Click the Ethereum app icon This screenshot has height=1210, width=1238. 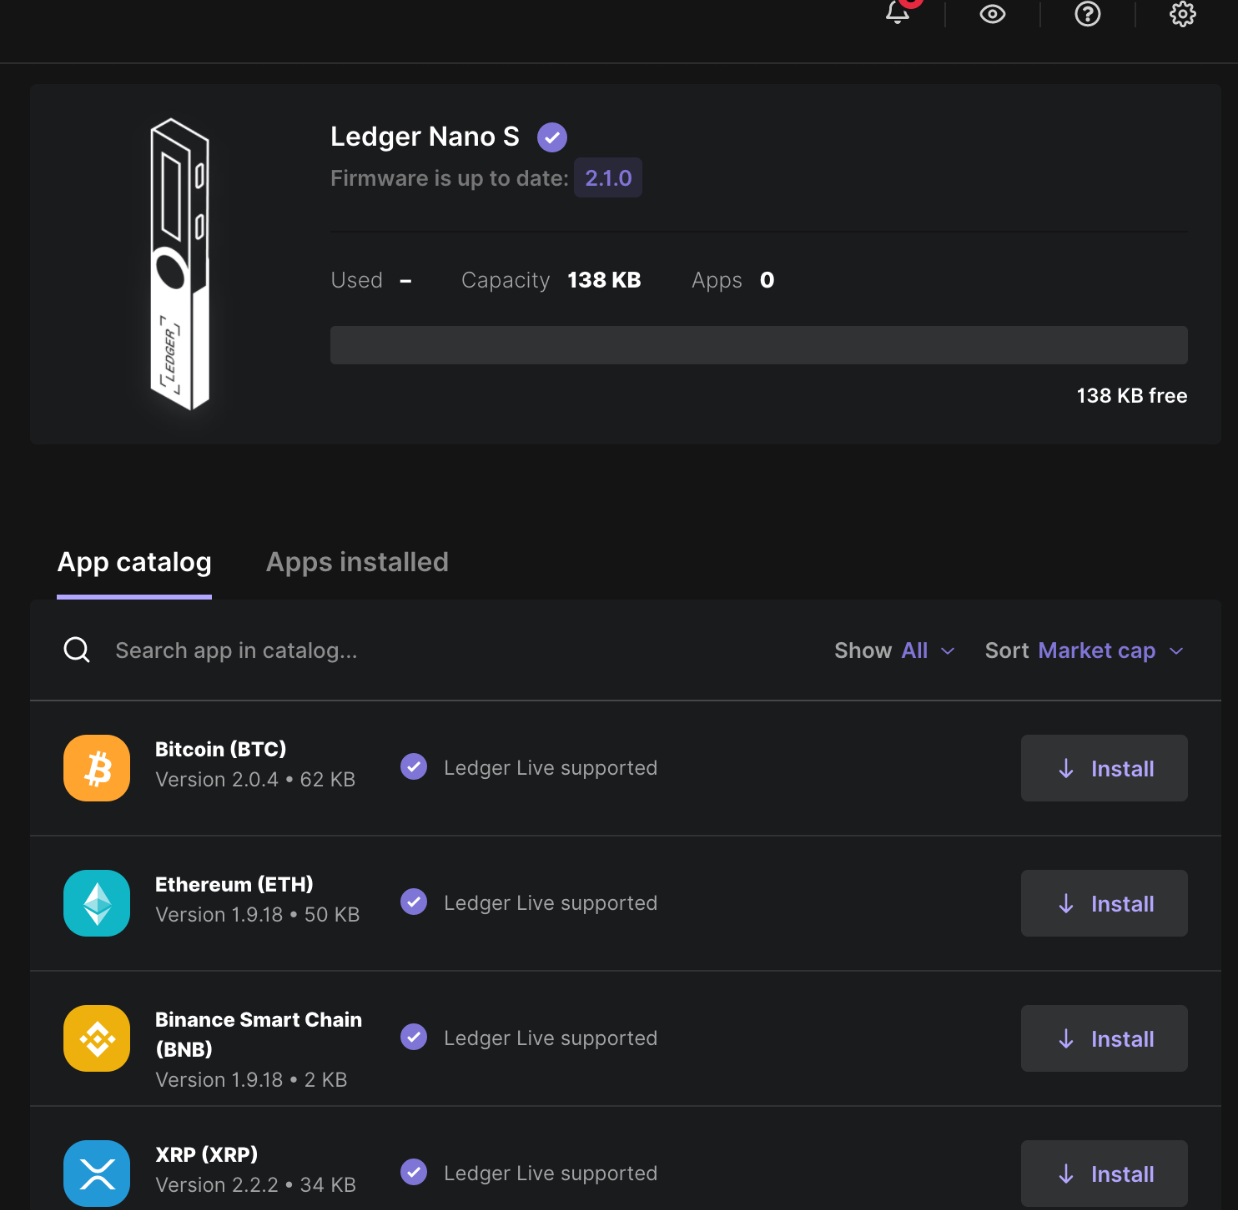(x=97, y=903)
